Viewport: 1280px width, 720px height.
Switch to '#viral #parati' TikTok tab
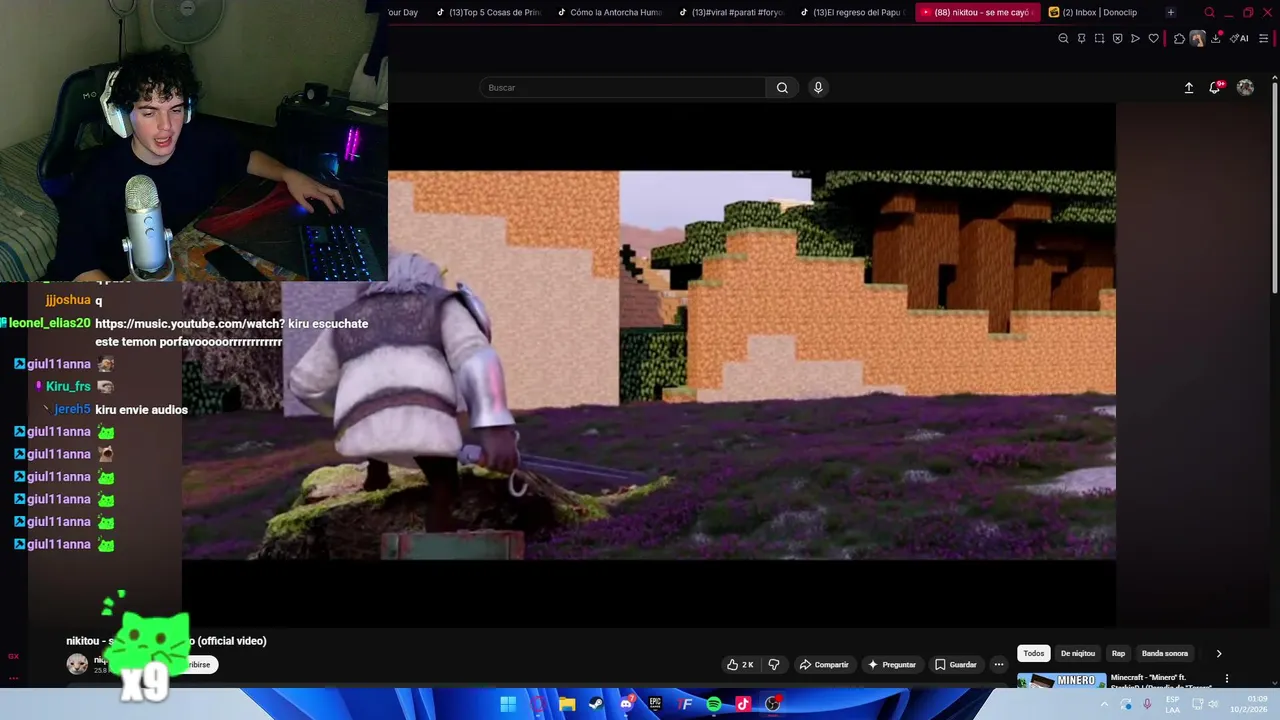coord(733,13)
